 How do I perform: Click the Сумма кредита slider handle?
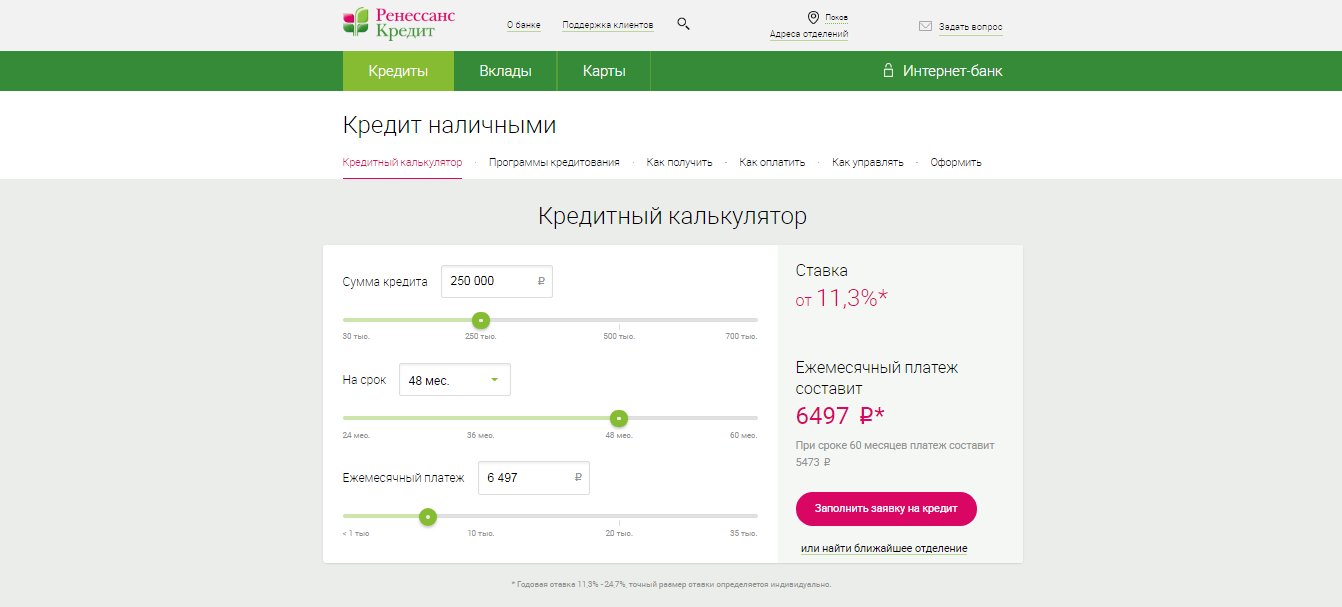pyautogui.click(x=481, y=320)
